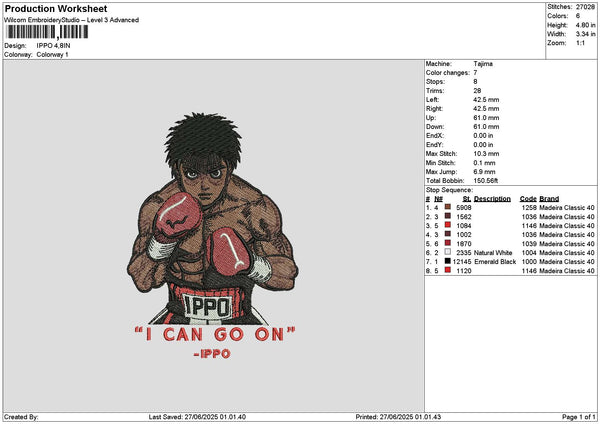Click the Right value 42.5 mm
This screenshot has width=600, height=424.
coord(486,109)
